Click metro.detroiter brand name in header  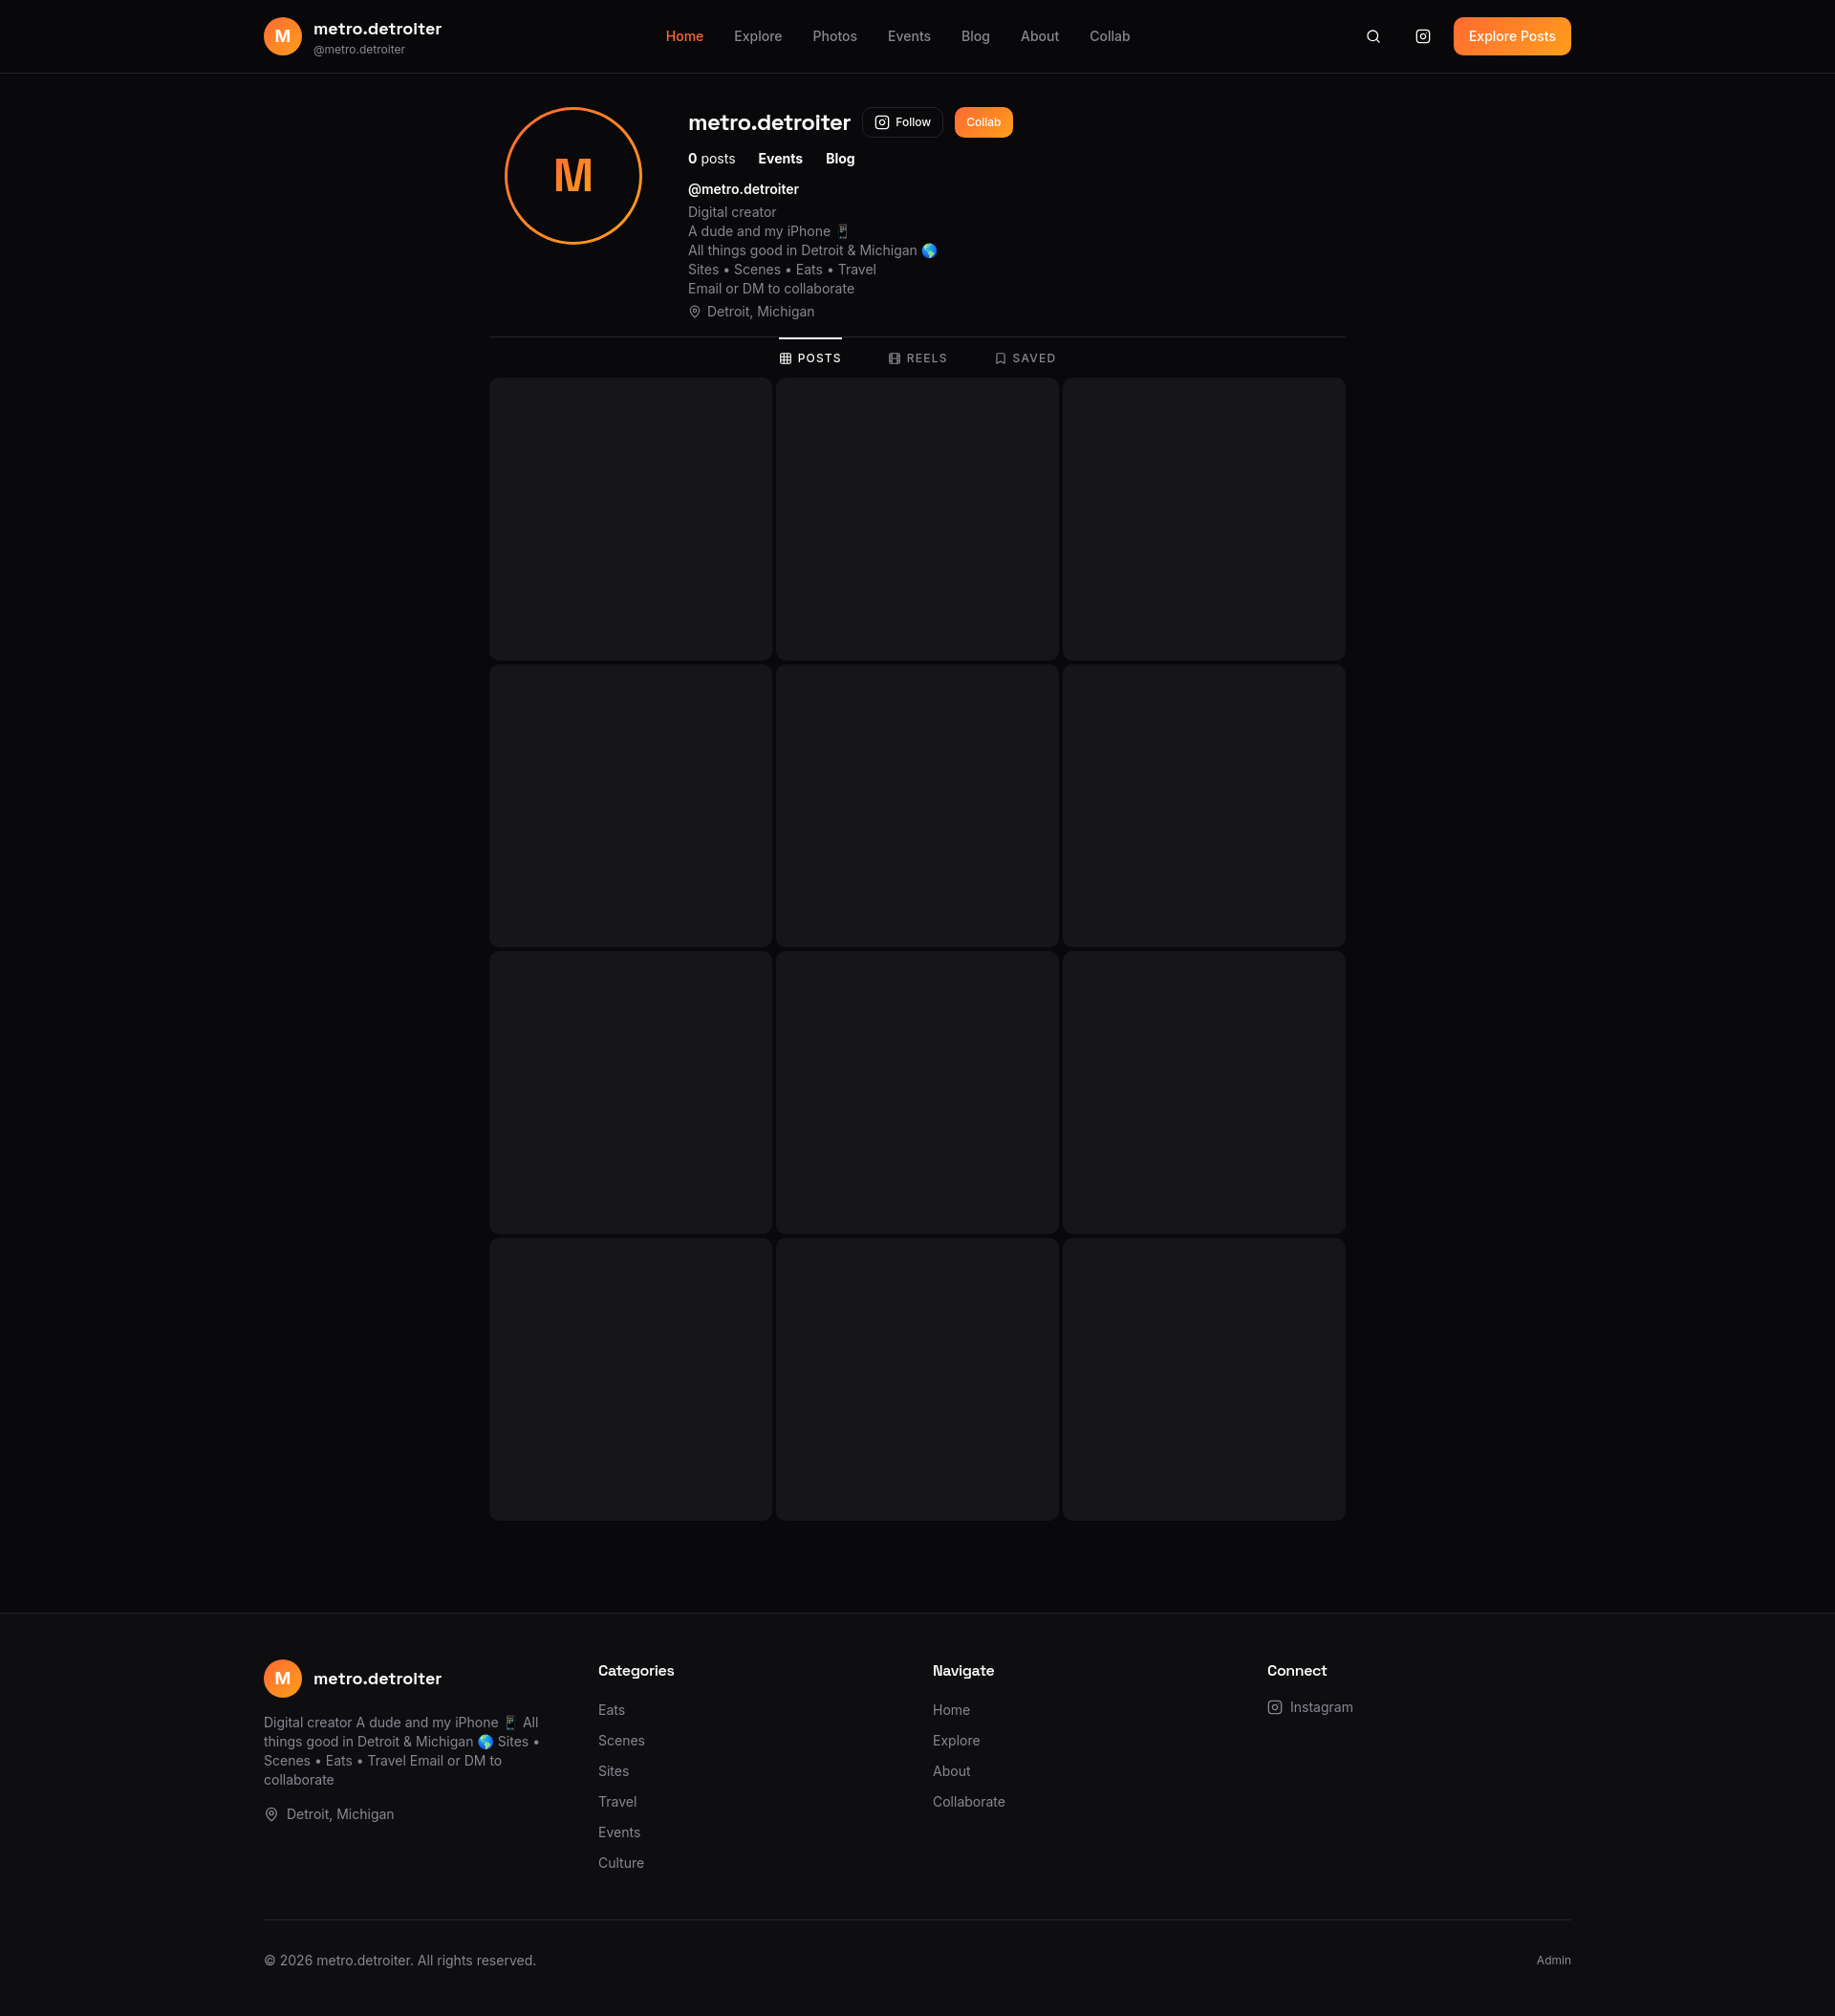[x=377, y=29]
